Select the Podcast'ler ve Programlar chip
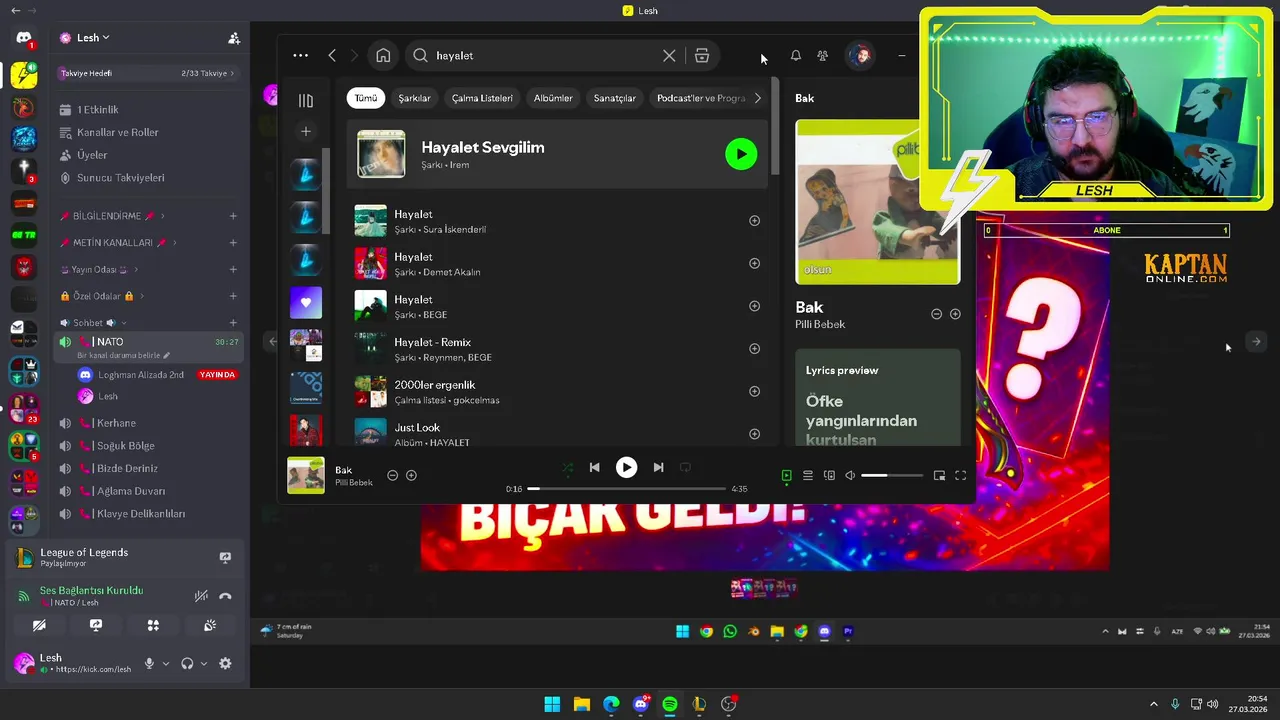Image resolution: width=1280 pixels, height=720 pixels. tap(700, 98)
